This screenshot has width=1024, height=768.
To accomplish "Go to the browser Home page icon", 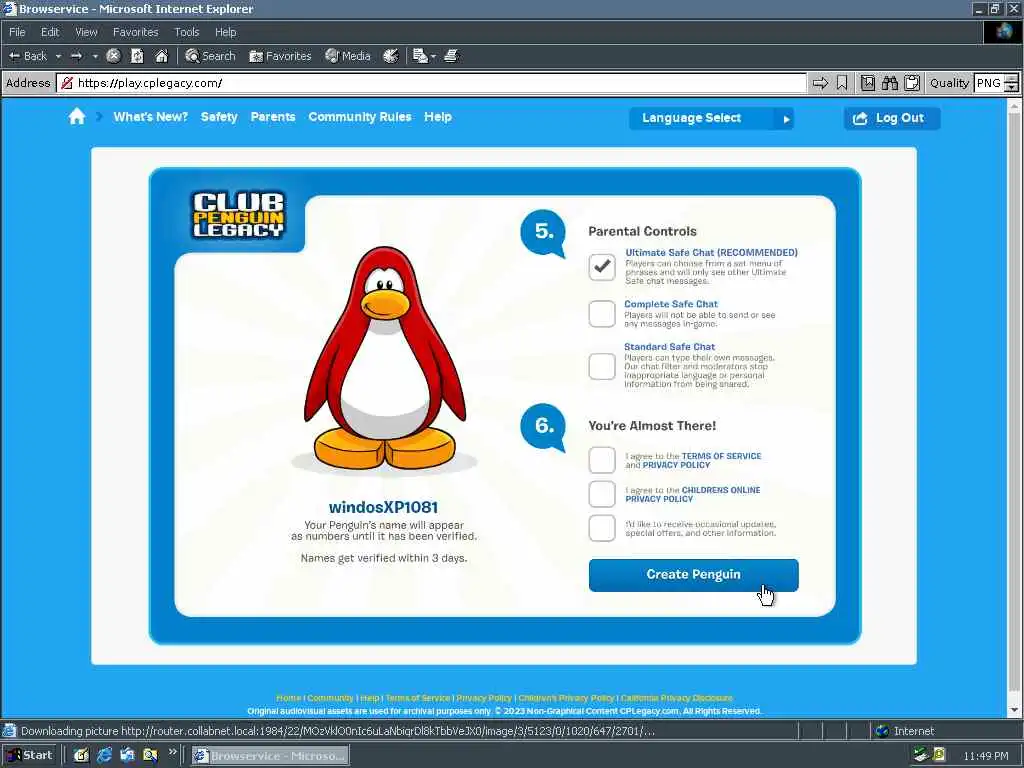I will [161, 56].
